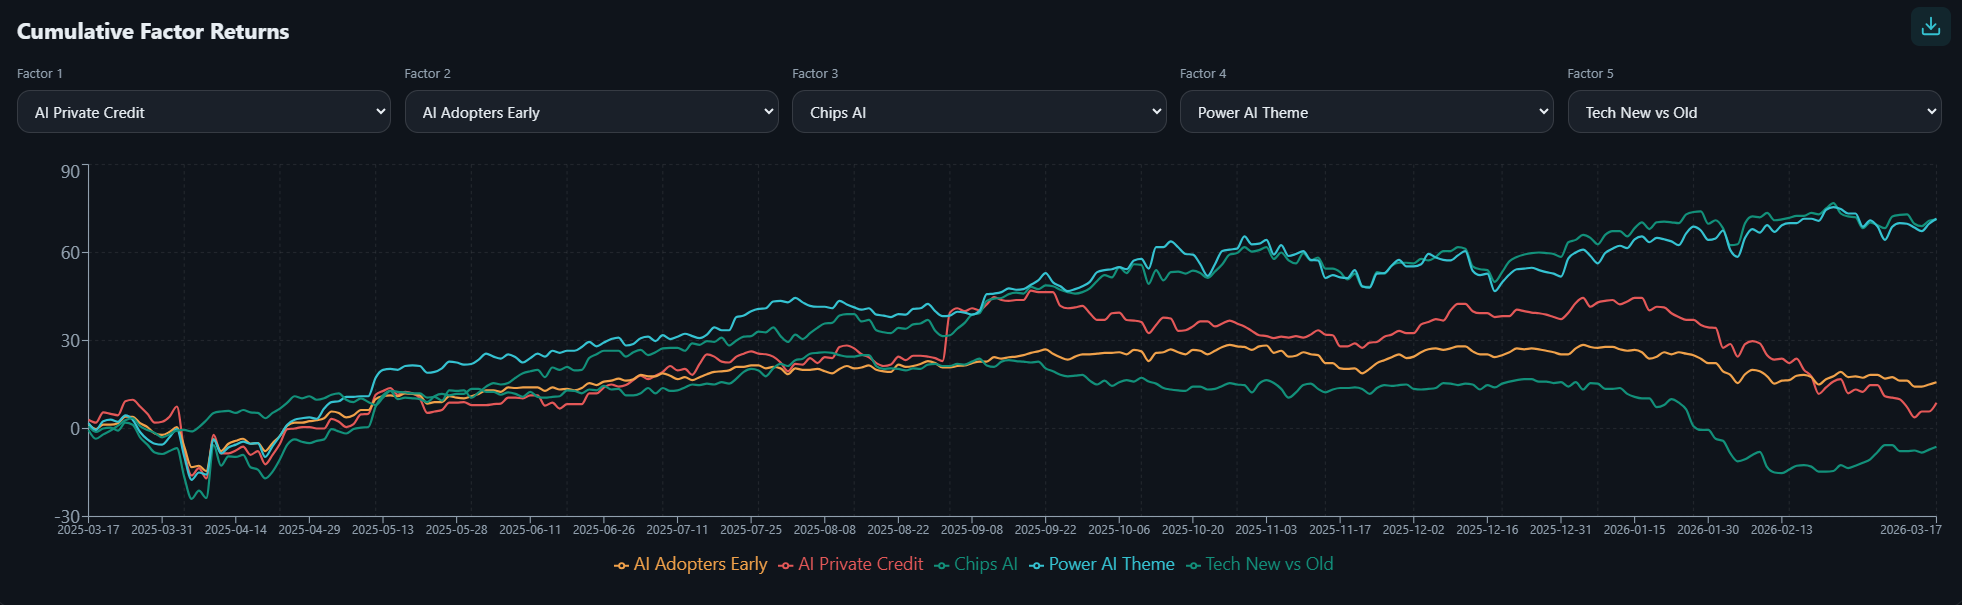Image resolution: width=1962 pixels, height=605 pixels.
Task: Click the 2026-02-13 x-axis date label
Action: coord(1782,530)
